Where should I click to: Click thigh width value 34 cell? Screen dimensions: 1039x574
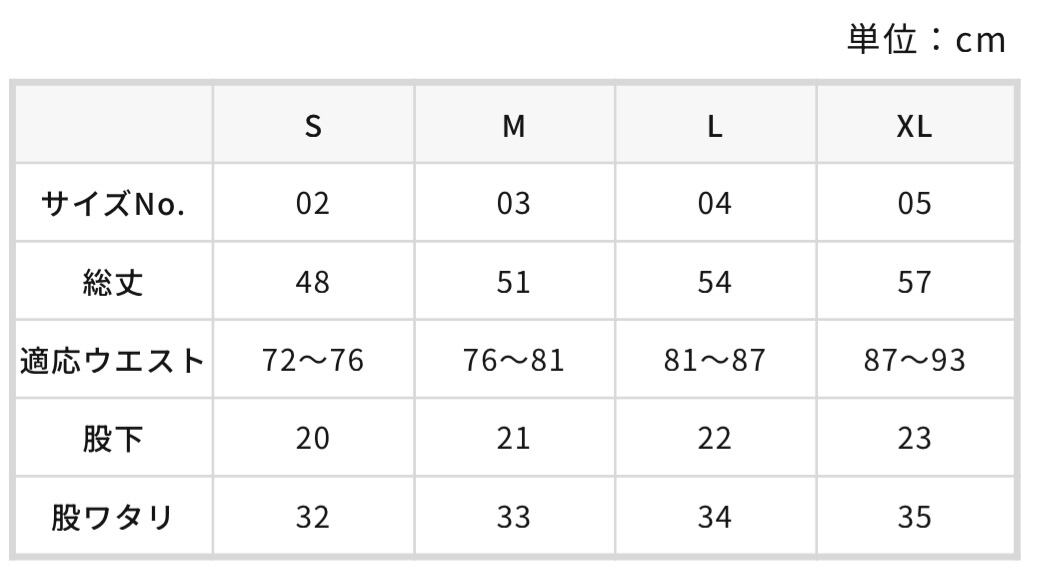pos(714,518)
